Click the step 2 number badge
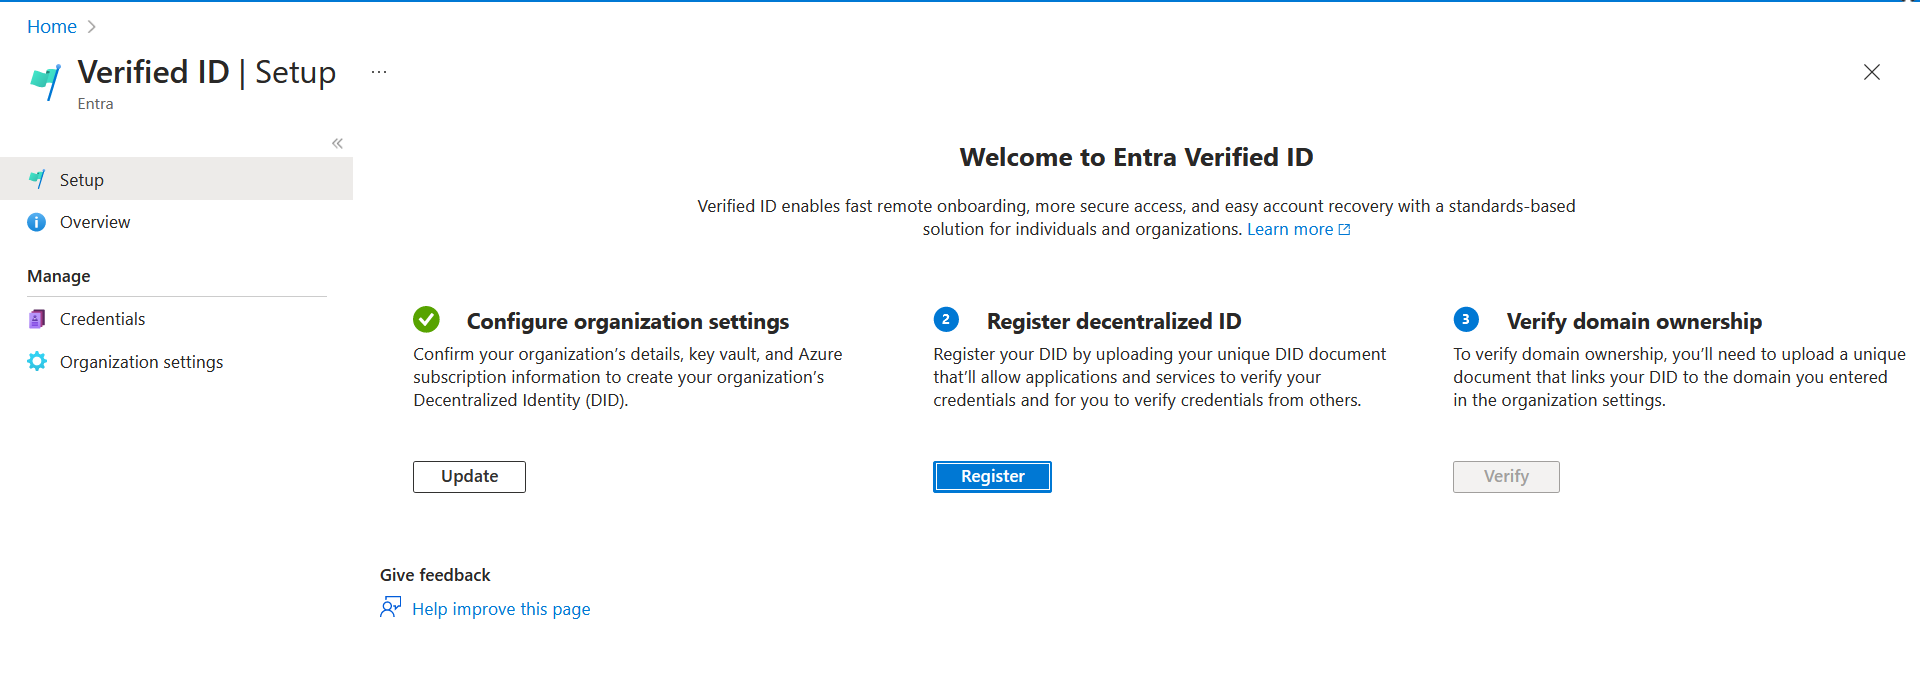The width and height of the screenshot is (1920, 694). click(946, 319)
